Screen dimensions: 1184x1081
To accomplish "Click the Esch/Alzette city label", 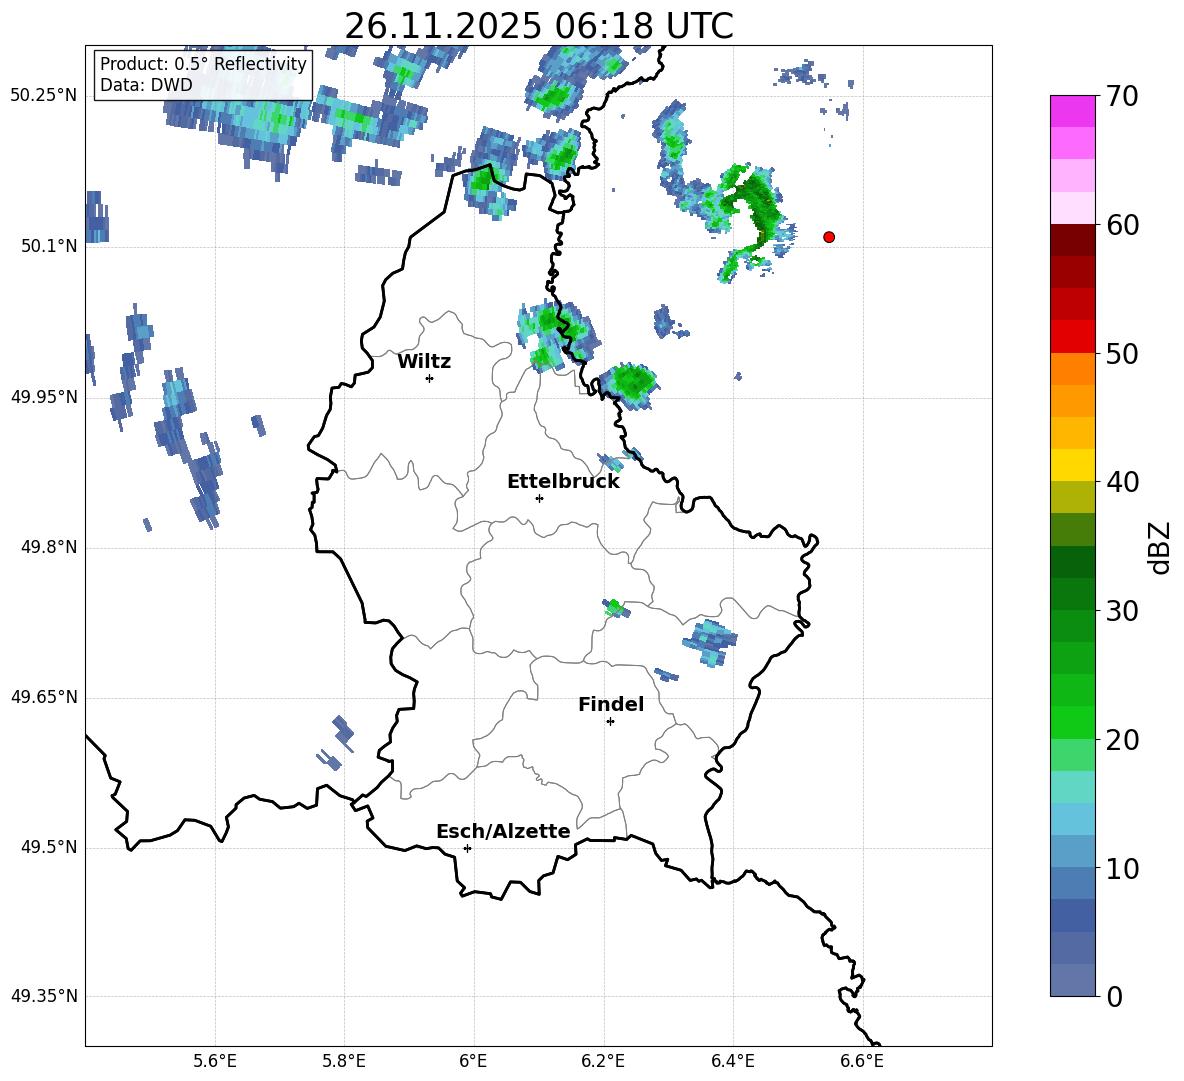I will [503, 831].
